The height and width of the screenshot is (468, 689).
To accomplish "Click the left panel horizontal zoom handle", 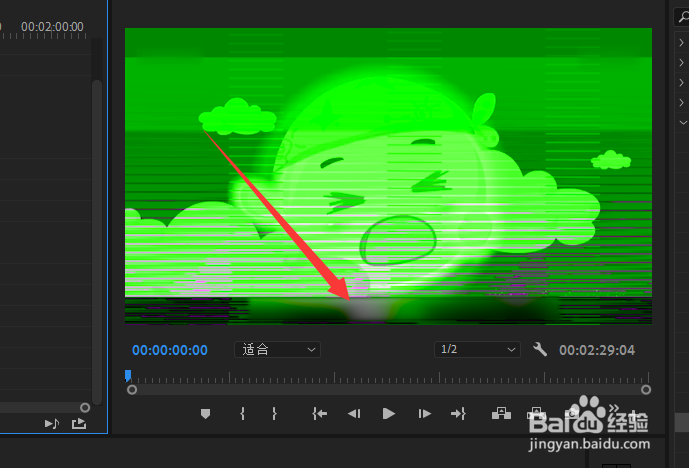I will [85, 408].
